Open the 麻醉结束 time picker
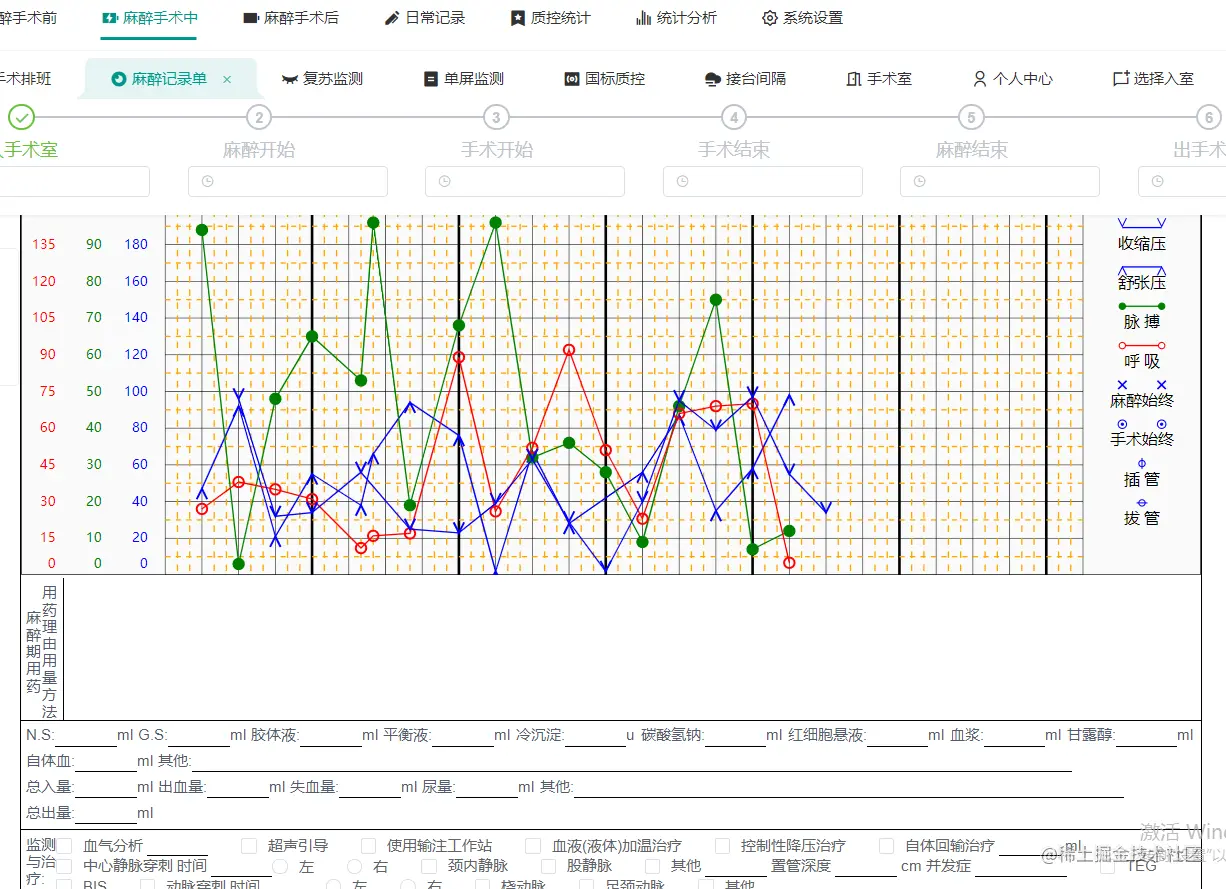 [1000, 181]
